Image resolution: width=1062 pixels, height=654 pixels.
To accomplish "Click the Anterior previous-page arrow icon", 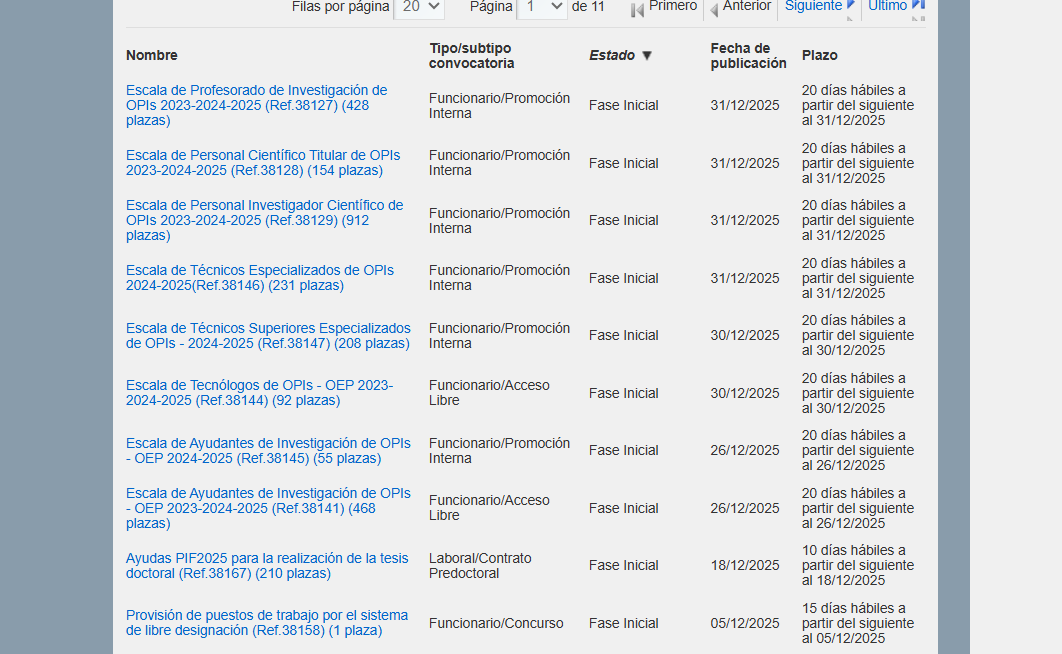I will 714,10.
